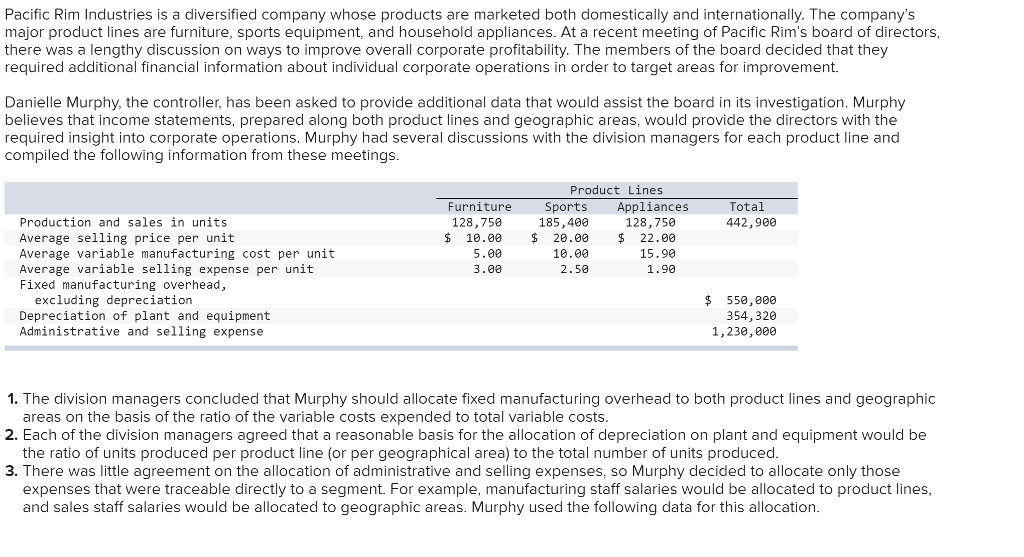The height and width of the screenshot is (557, 1024).
Task: Click the Total column header
Action: click(747, 207)
